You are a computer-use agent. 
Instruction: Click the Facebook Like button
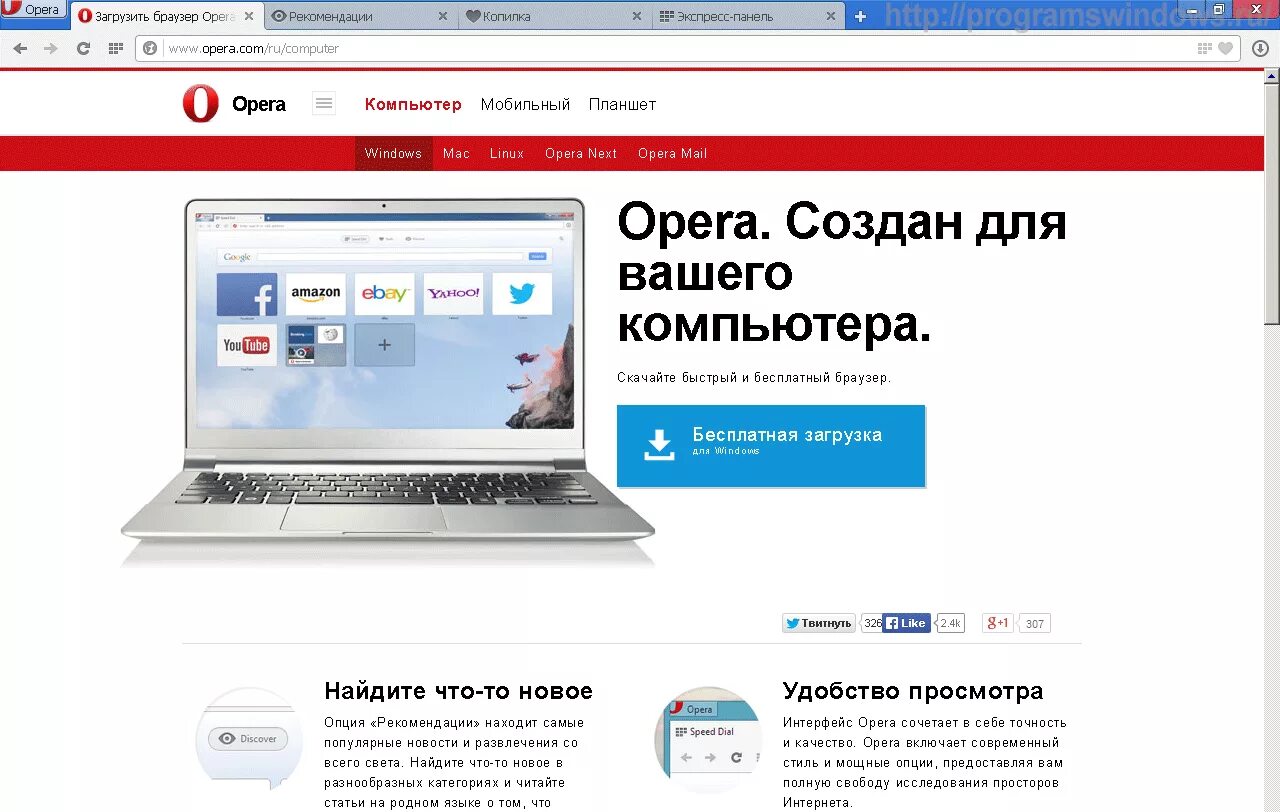click(x=907, y=623)
